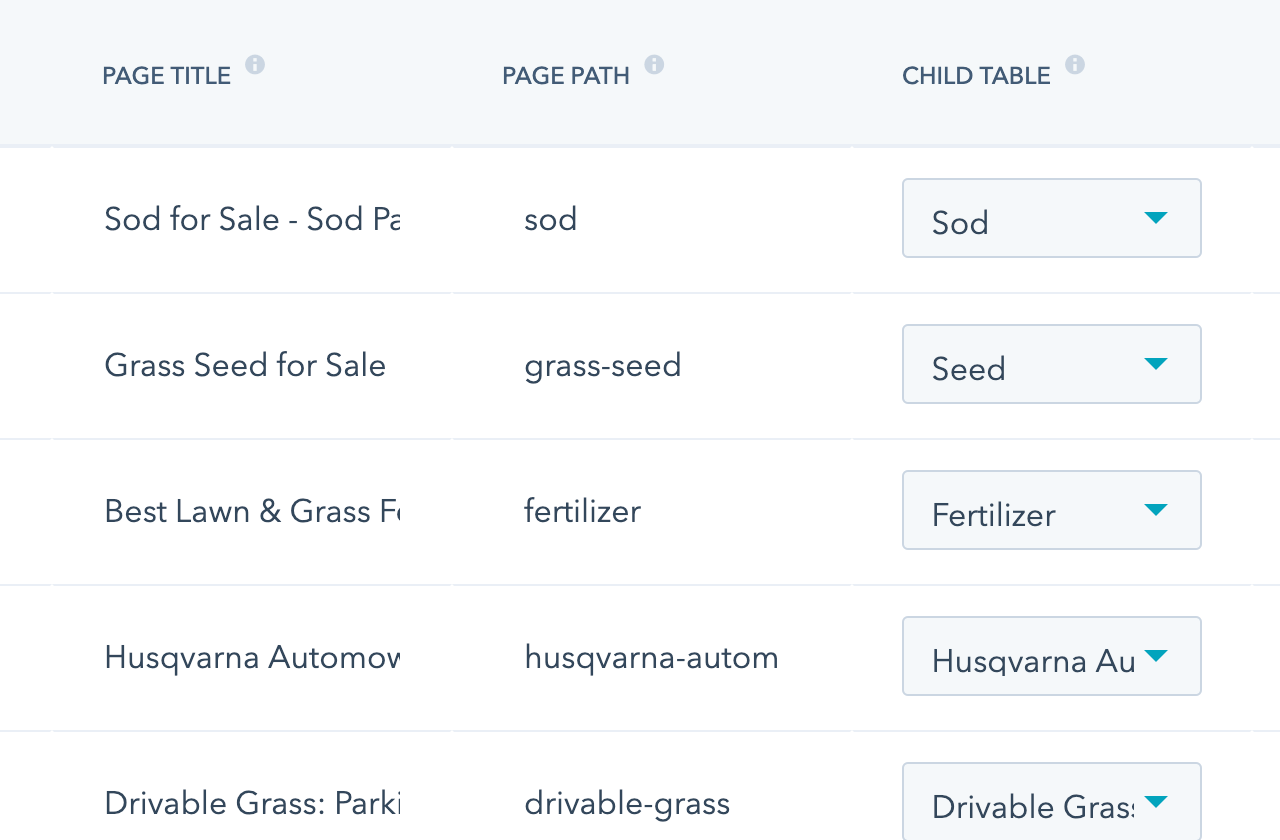Expand the Fertilizer child table dropdown

click(1051, 511)
